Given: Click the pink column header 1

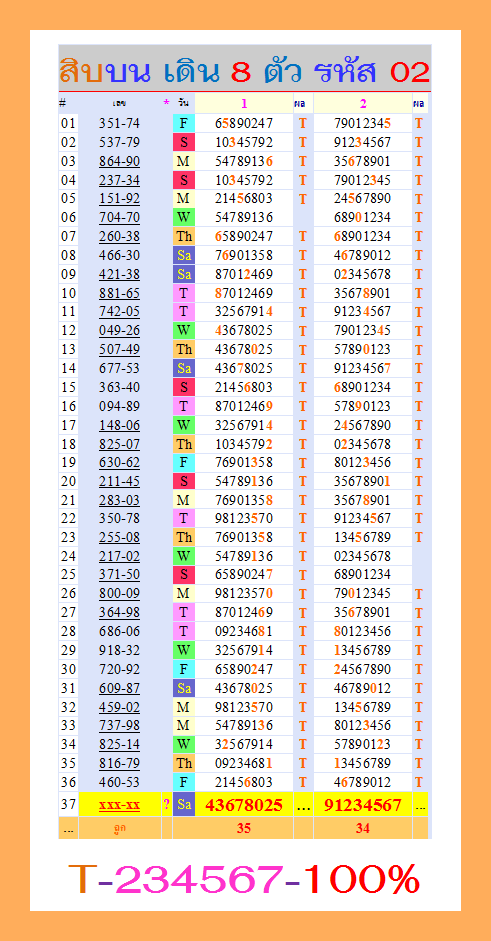Looking at the screenshot, I should click(244, 103).
